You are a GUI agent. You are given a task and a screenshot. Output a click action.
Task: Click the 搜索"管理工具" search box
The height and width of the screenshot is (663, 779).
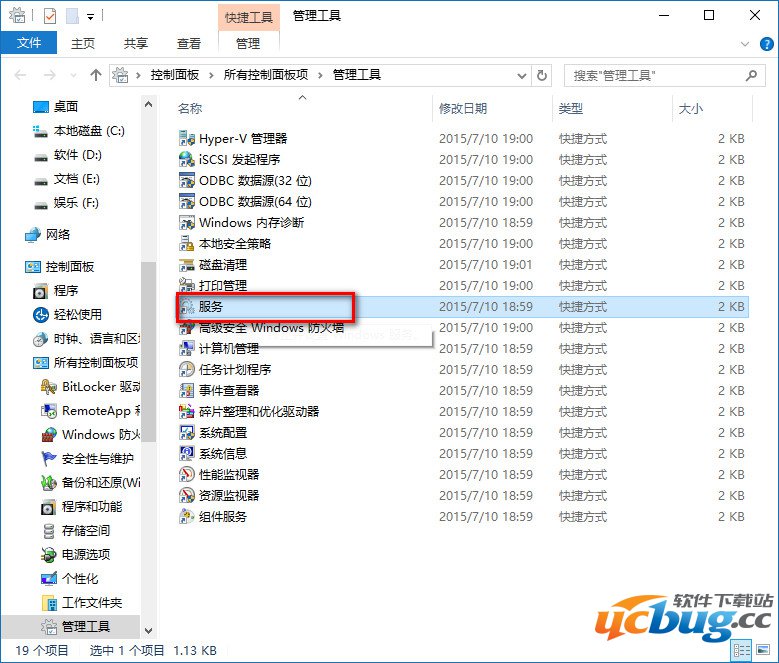tap(655, 75)
